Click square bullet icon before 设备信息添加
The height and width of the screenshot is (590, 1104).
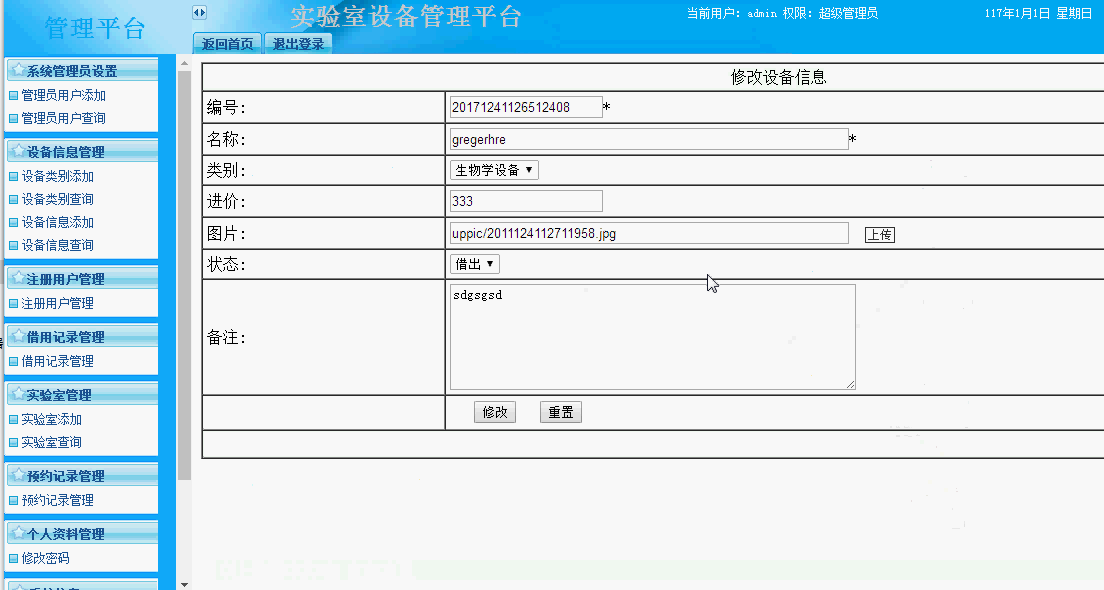tap(13, 222)
